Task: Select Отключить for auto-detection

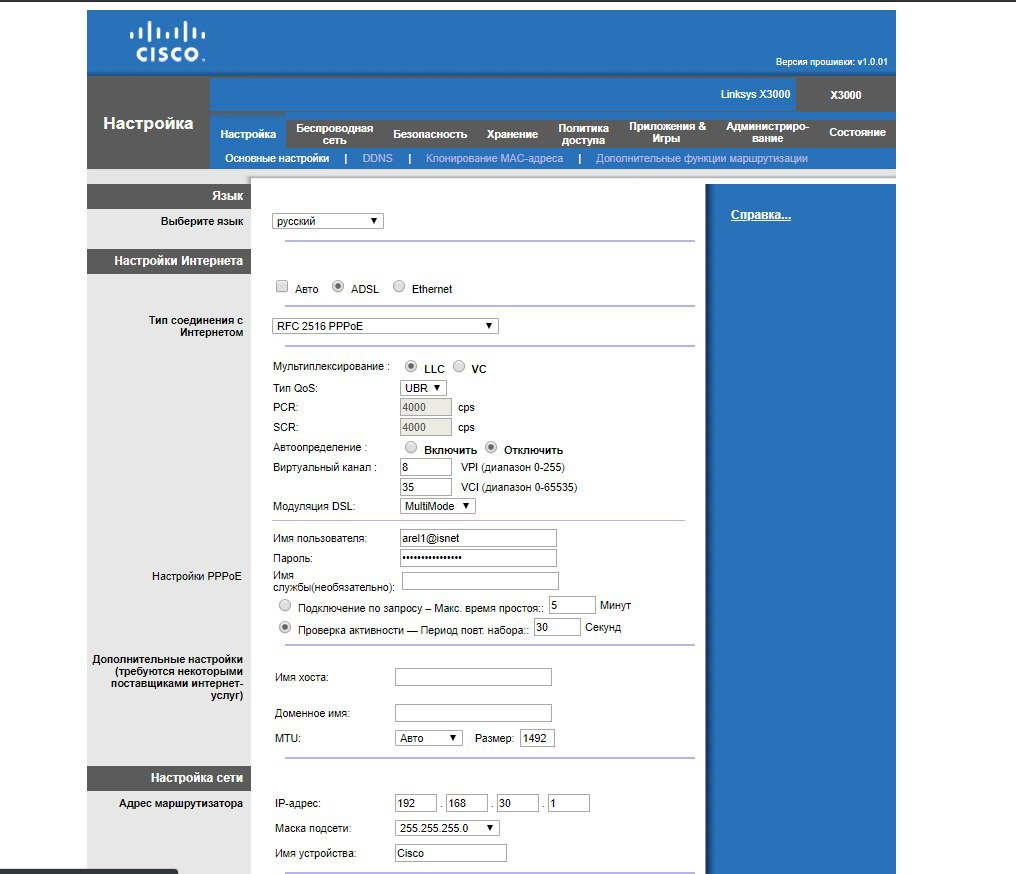Action: pos(491,448)
